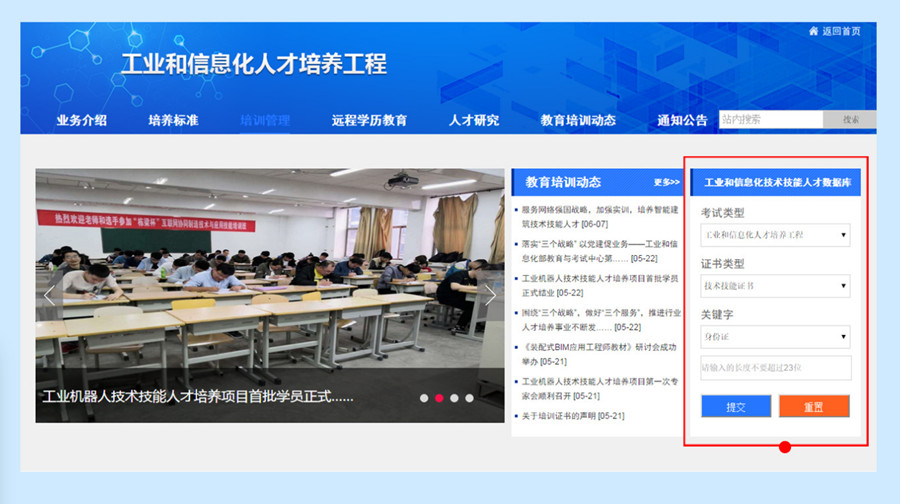
Task: Open the 业务介绍 menu item
Action: pyautogui.click(x=82, y=121)
